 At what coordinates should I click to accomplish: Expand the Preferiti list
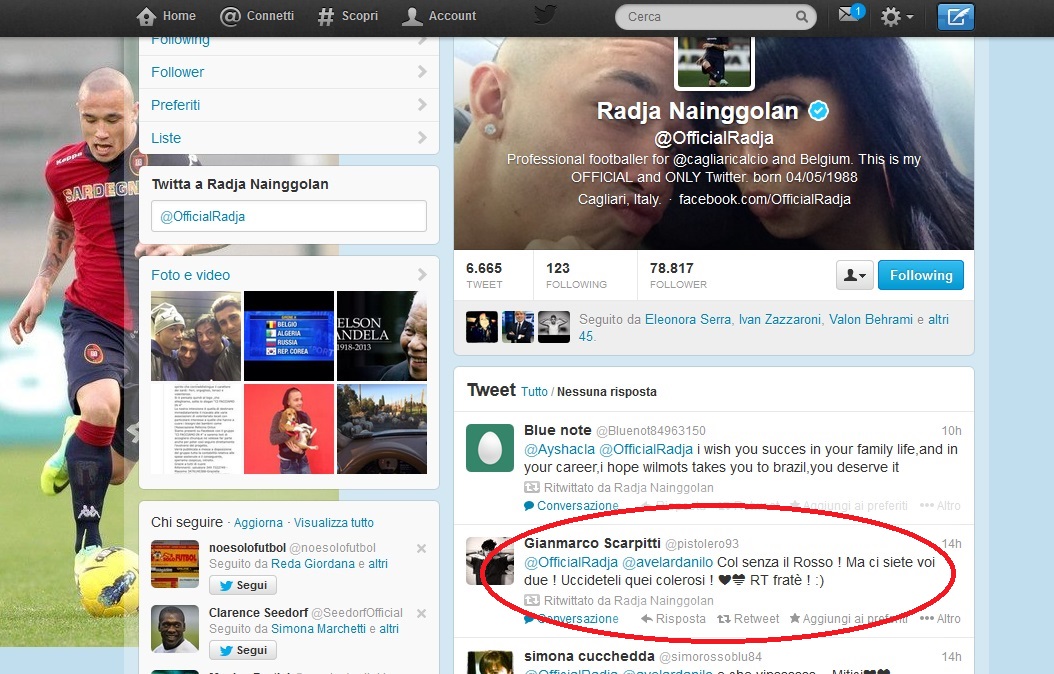coord(288,105)
